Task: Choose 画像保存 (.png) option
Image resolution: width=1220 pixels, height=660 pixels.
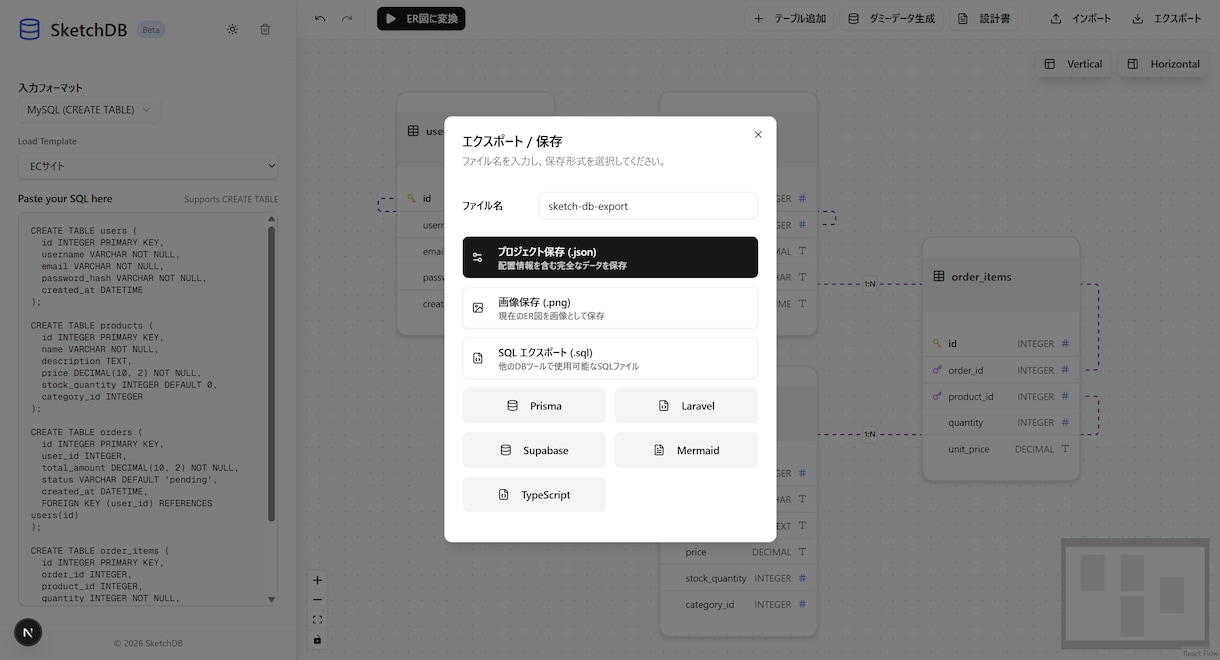Action: (x=610, y=308)
